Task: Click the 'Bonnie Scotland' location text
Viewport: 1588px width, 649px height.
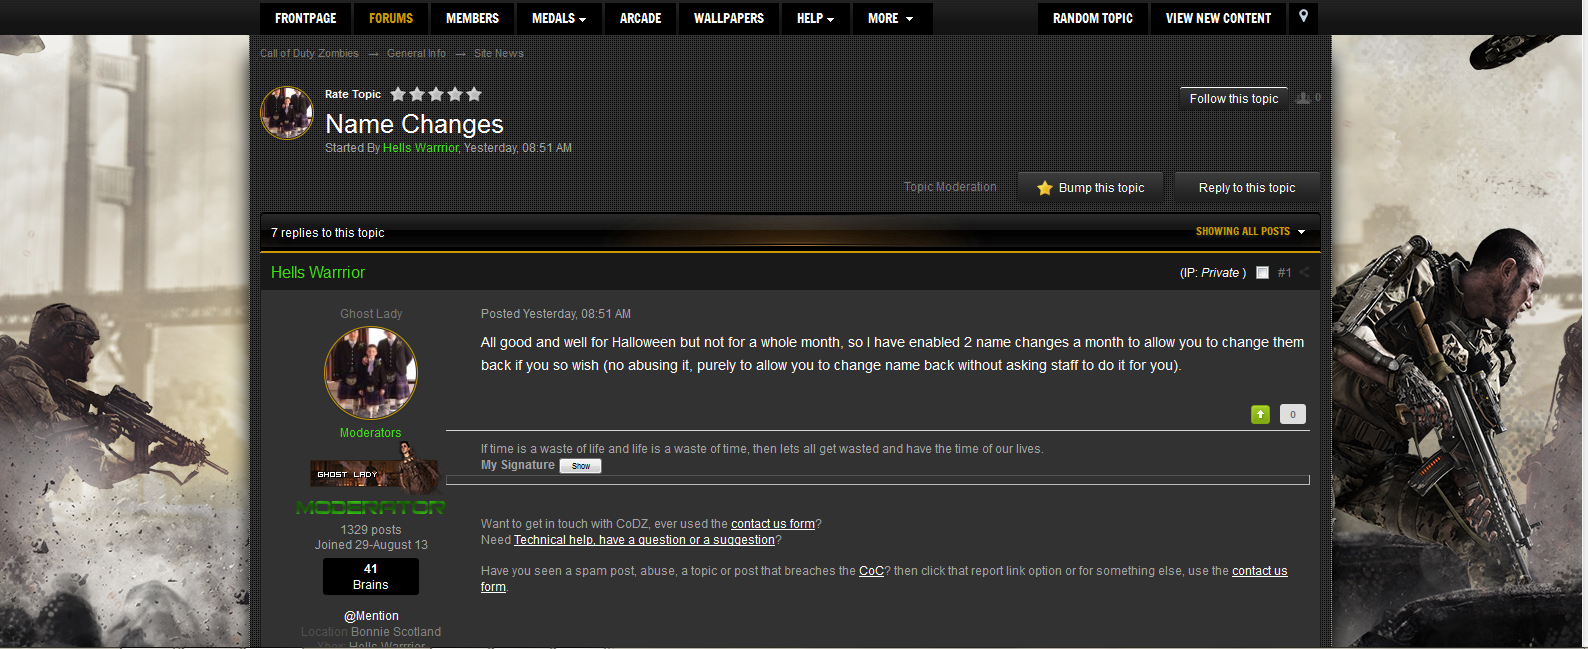Action: 396,632
